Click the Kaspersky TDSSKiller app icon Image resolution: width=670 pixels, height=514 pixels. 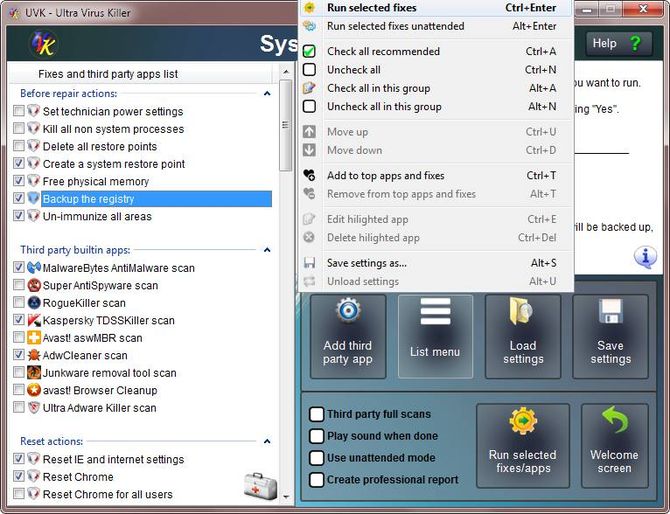click(x=34, y=320)
